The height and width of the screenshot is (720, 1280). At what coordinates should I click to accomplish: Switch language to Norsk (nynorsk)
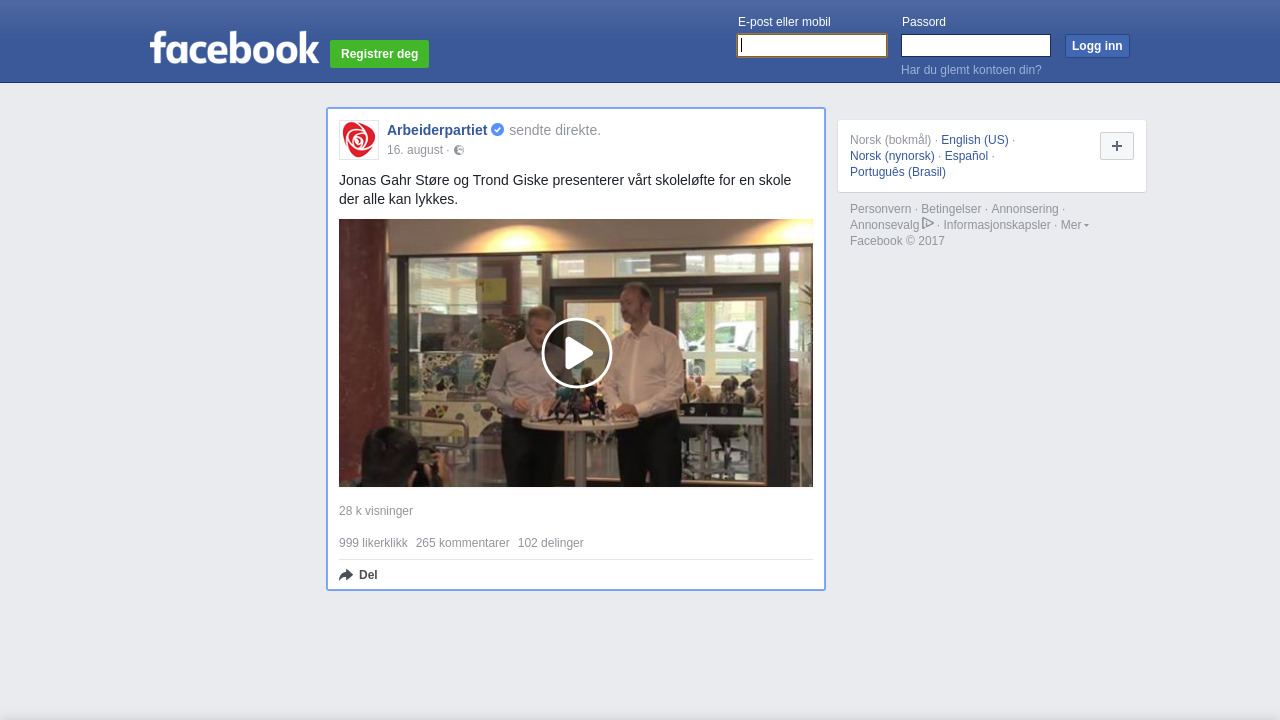892,156
